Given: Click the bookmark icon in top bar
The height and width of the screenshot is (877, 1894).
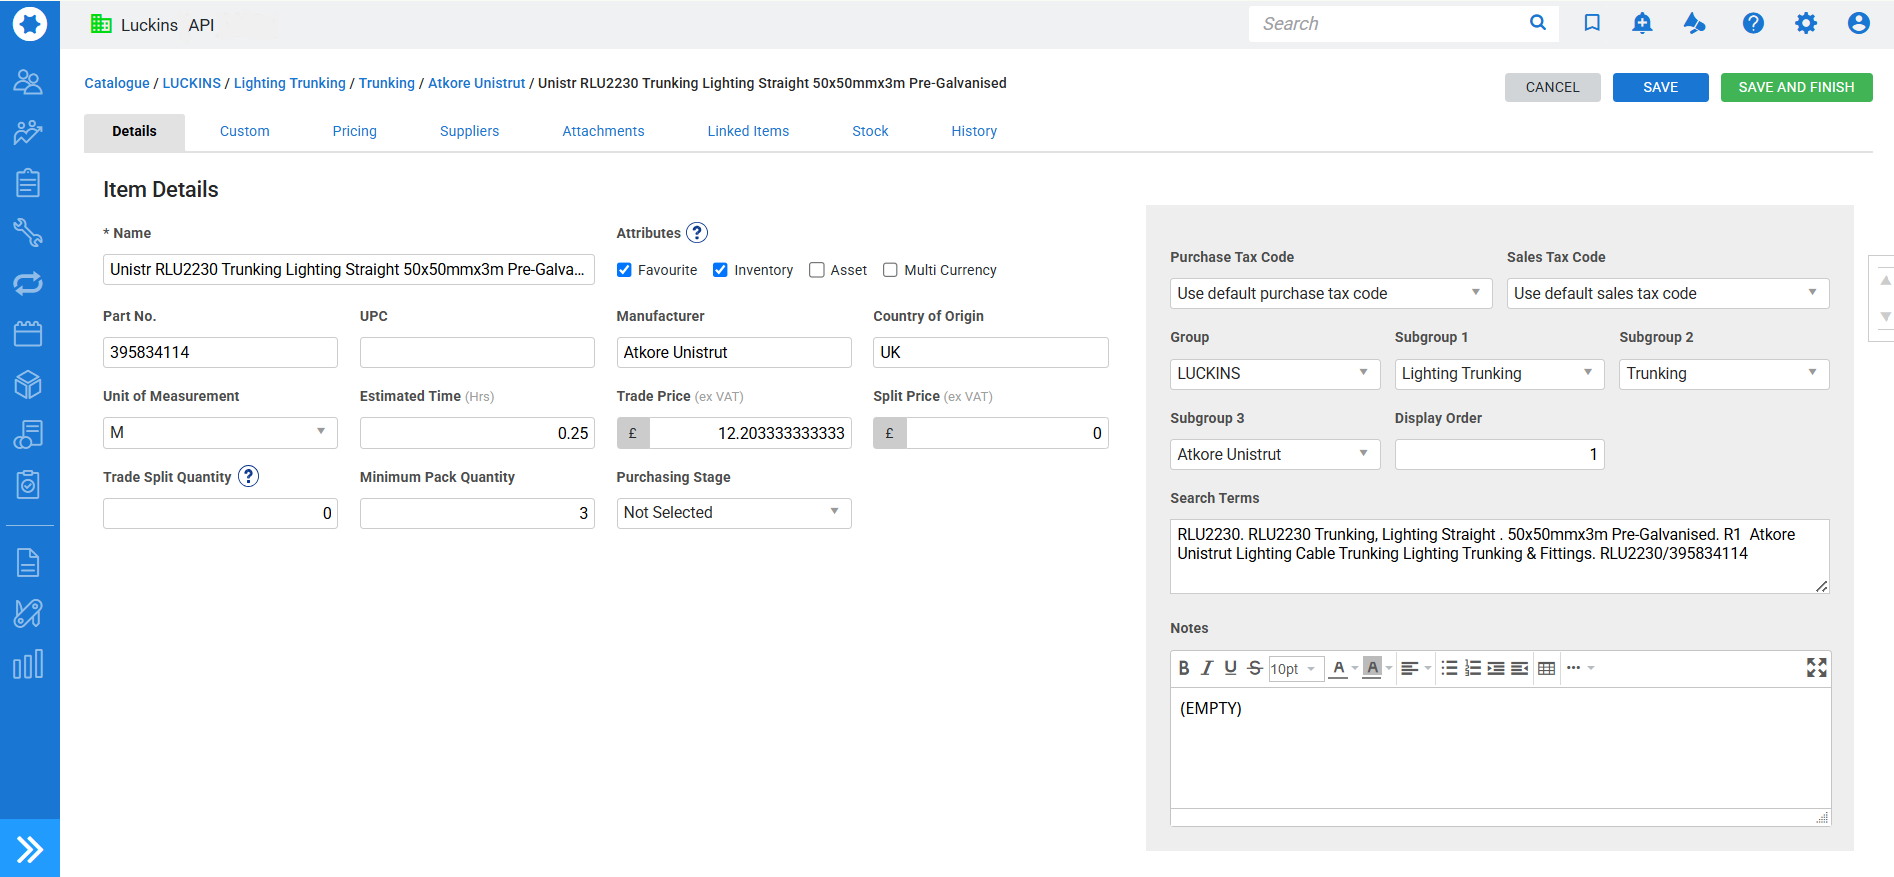Looking at the screenshot, I should click(1592, 23).
